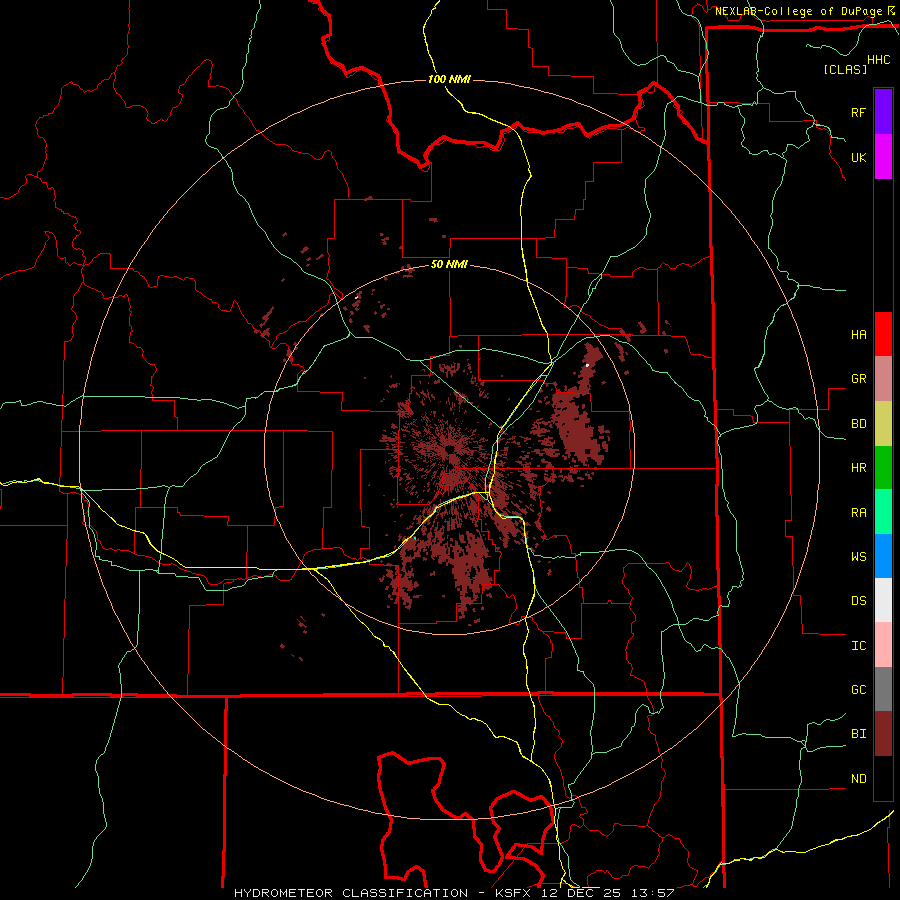Click the white pixel in the northeast echo
The width and height of the screenshot is (900, 900).
tap(588, 364)
